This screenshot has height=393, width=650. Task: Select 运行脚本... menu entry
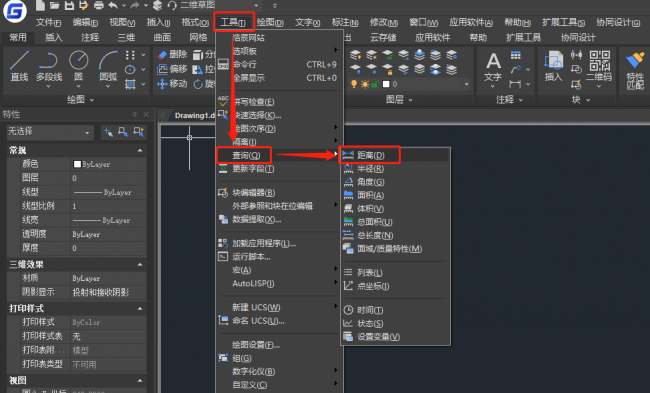(x=279, y=257)
